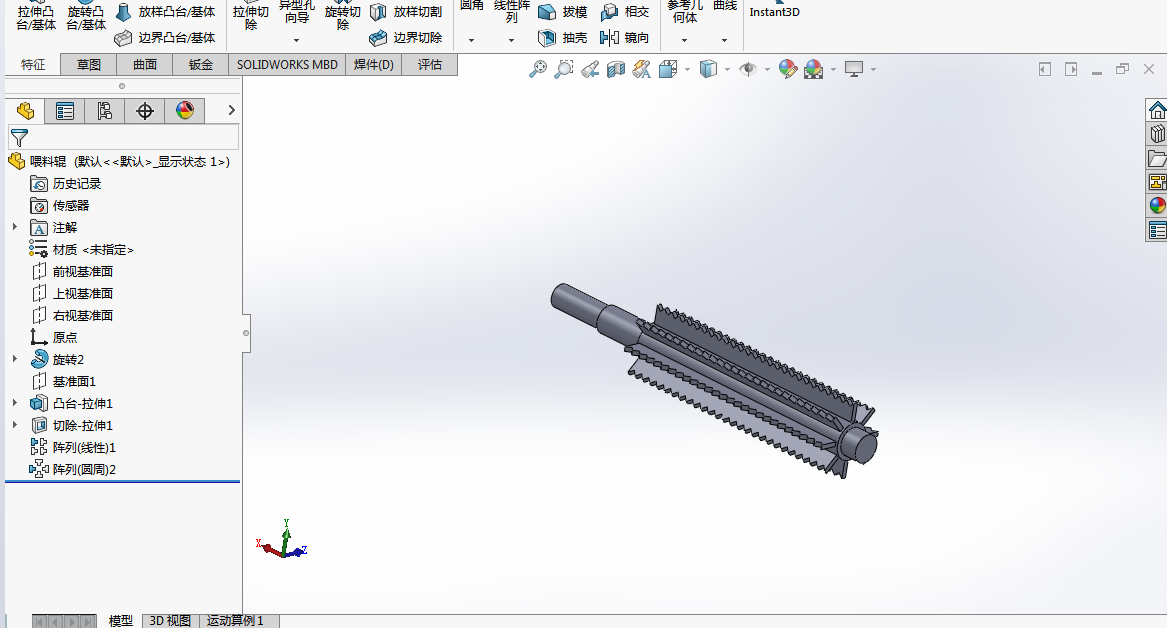Screen dimensions: 1167x628
Task: Show more manager tabs arrow
Action: click(231, 110)
